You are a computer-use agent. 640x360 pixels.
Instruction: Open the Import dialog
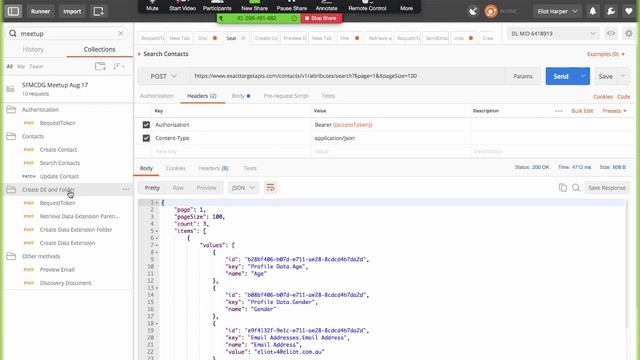[72, 11]
